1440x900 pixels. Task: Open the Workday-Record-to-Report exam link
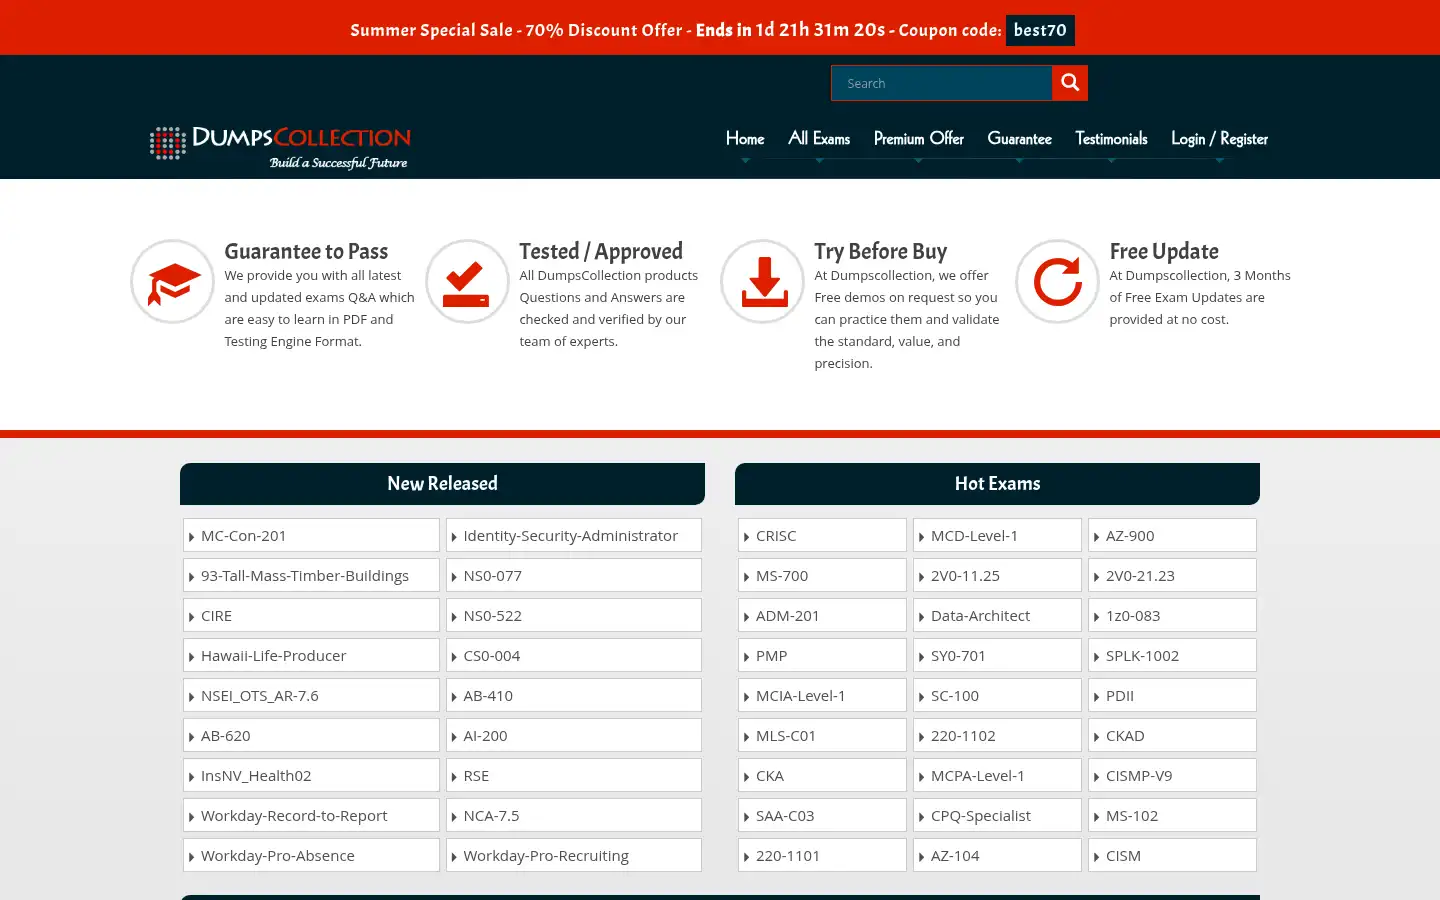click(x=311, y=815)
